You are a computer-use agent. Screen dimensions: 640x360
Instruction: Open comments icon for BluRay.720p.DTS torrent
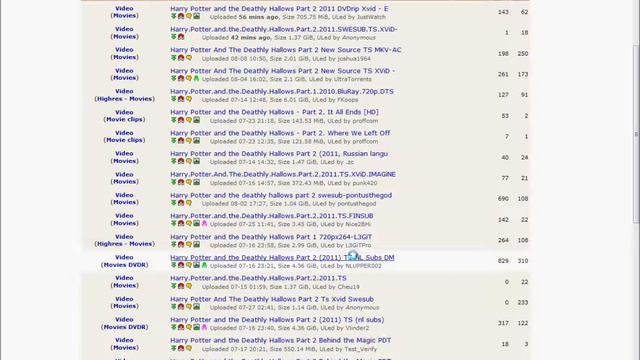[189, 99]
